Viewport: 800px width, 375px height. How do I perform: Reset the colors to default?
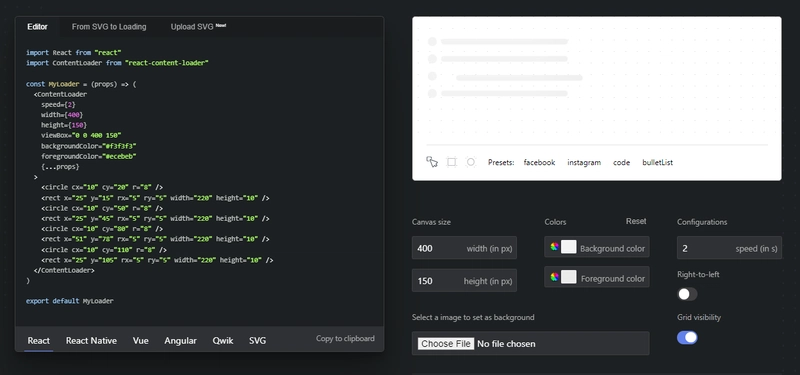click(636, 221)
